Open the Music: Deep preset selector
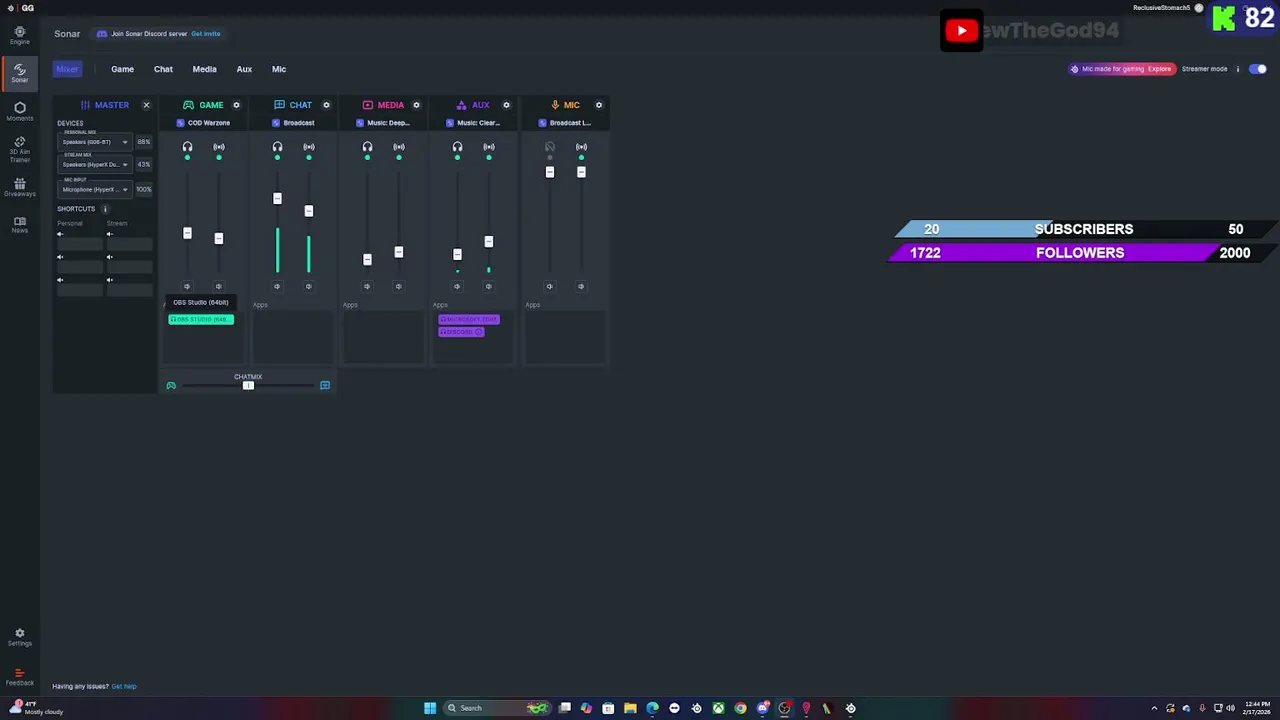Viewport: 1280px width, 720px height. click(x=383, y=123)
